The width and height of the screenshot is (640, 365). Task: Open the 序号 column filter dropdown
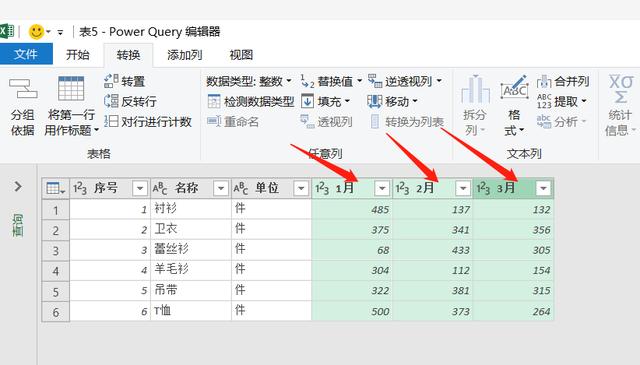(x=140, y=188)
